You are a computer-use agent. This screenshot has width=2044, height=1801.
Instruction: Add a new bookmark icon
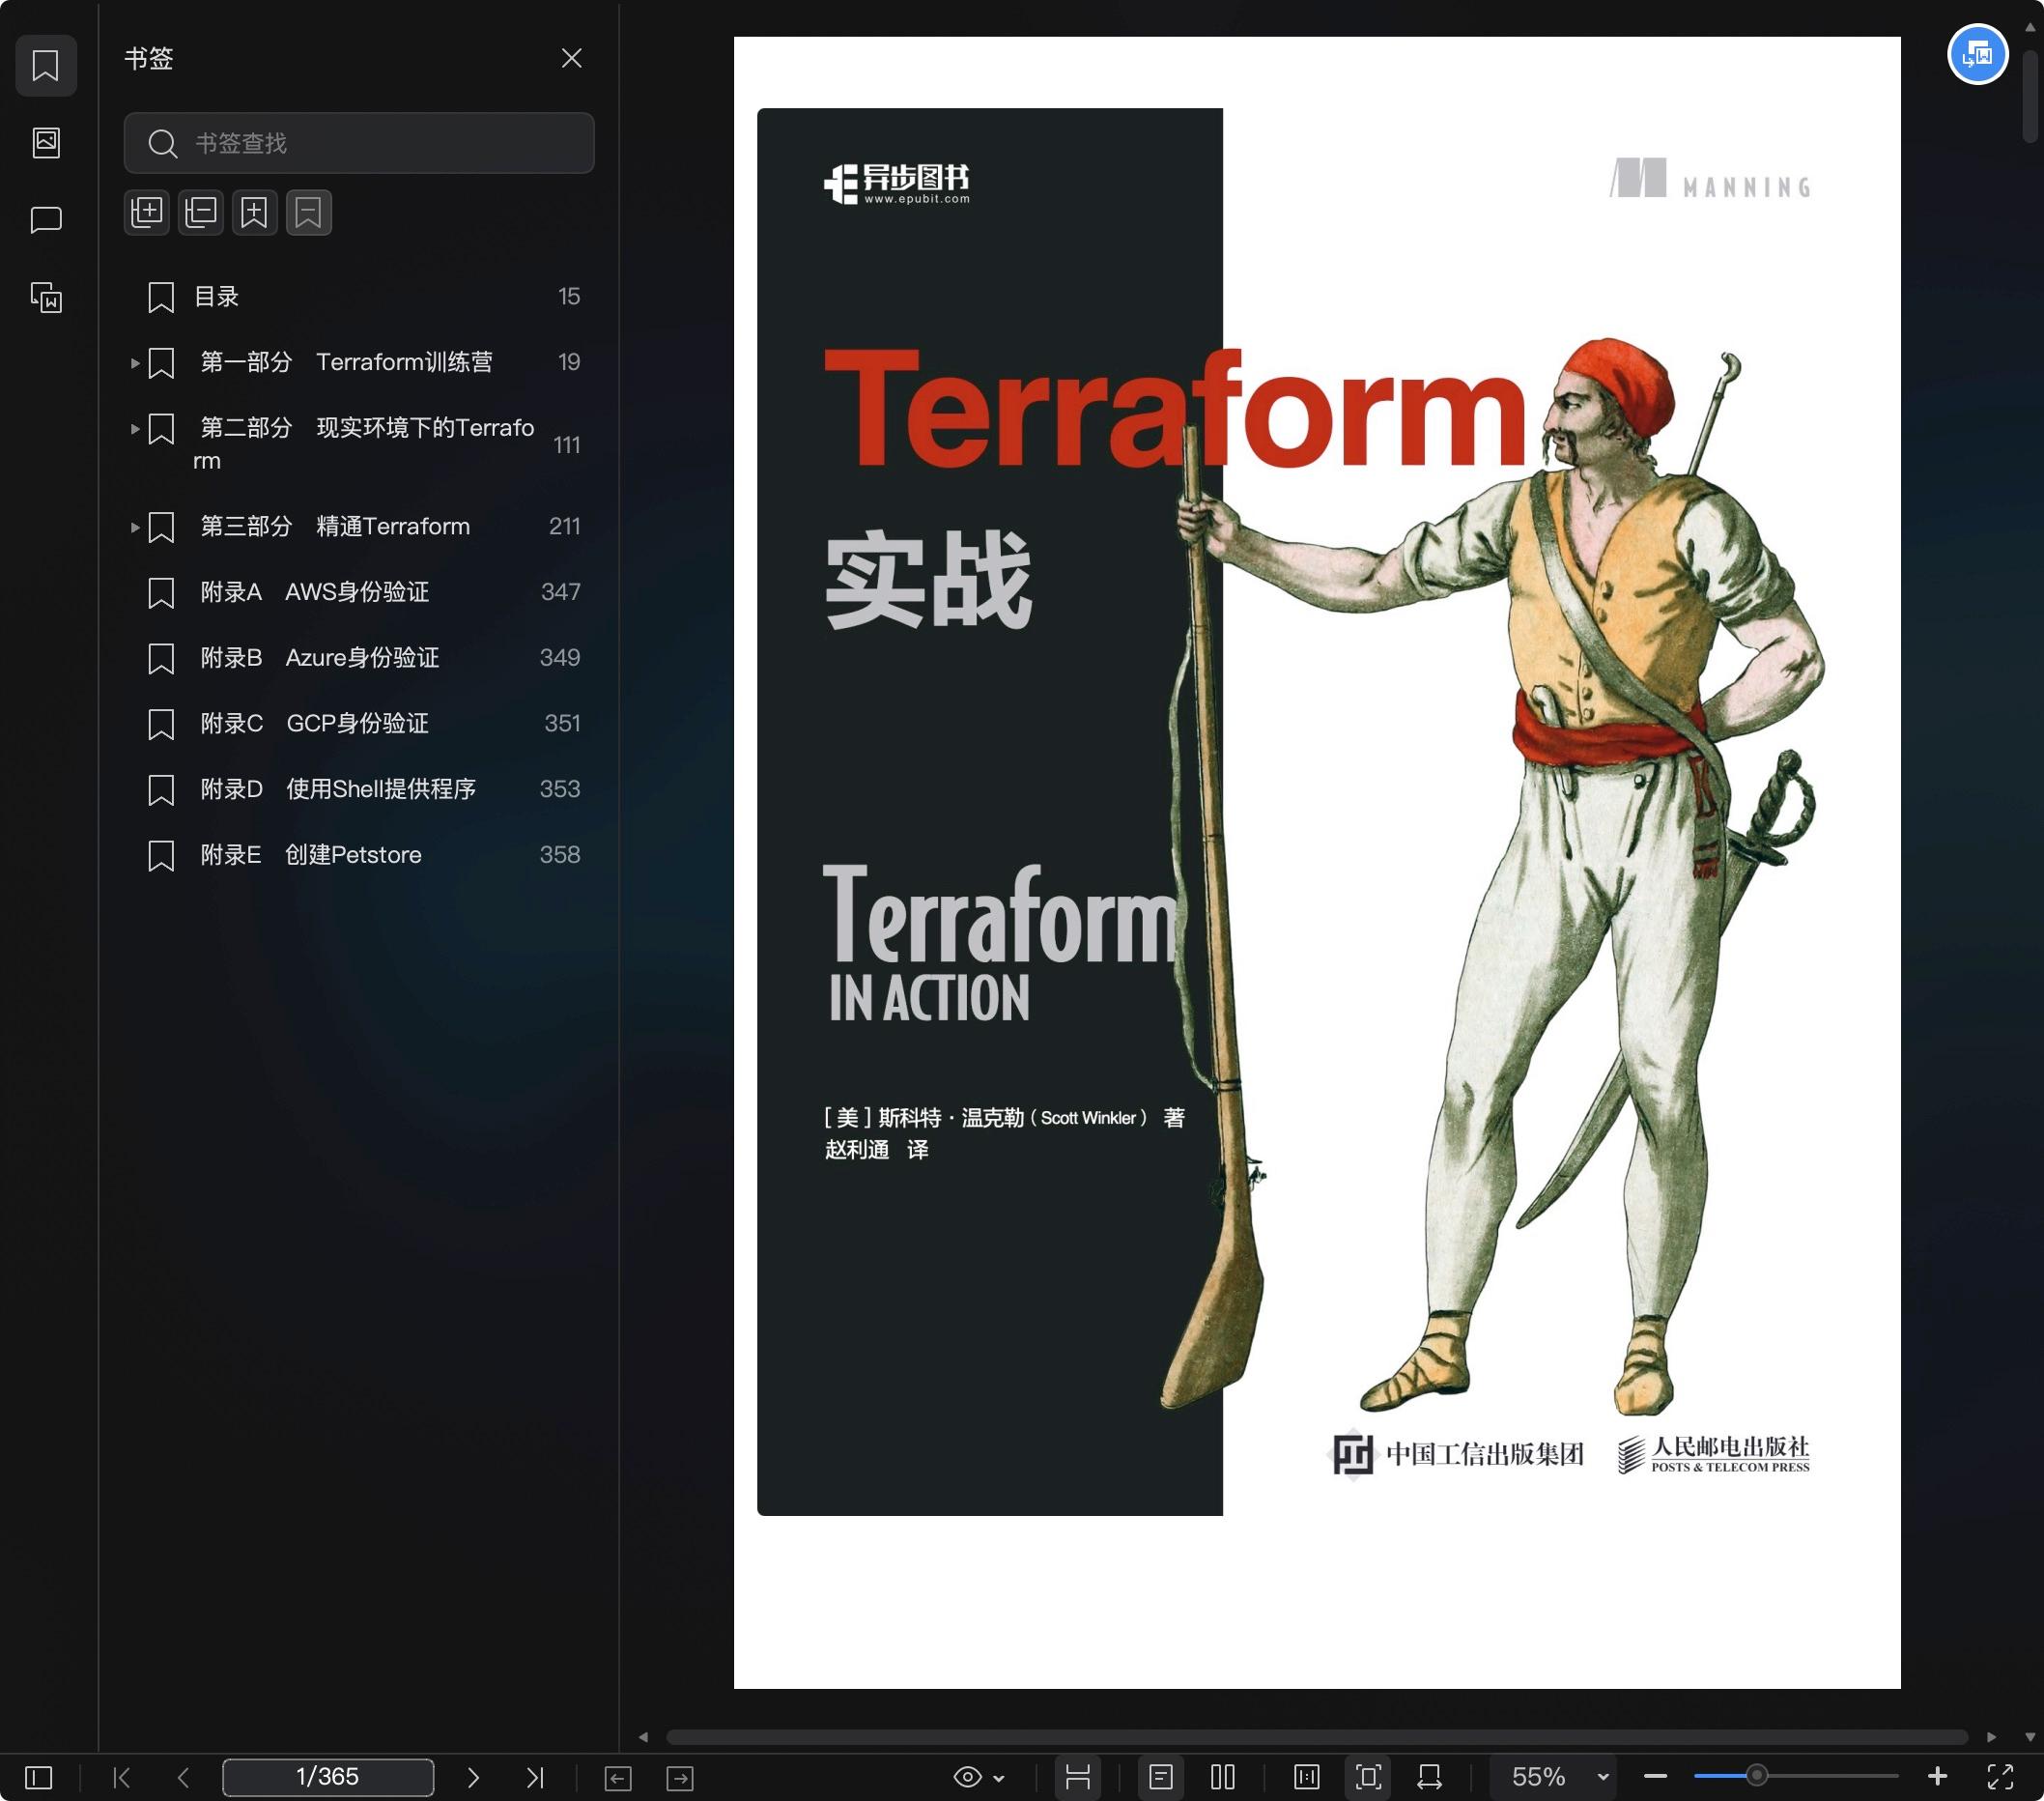pyautogui.click(x=255, y=212)
